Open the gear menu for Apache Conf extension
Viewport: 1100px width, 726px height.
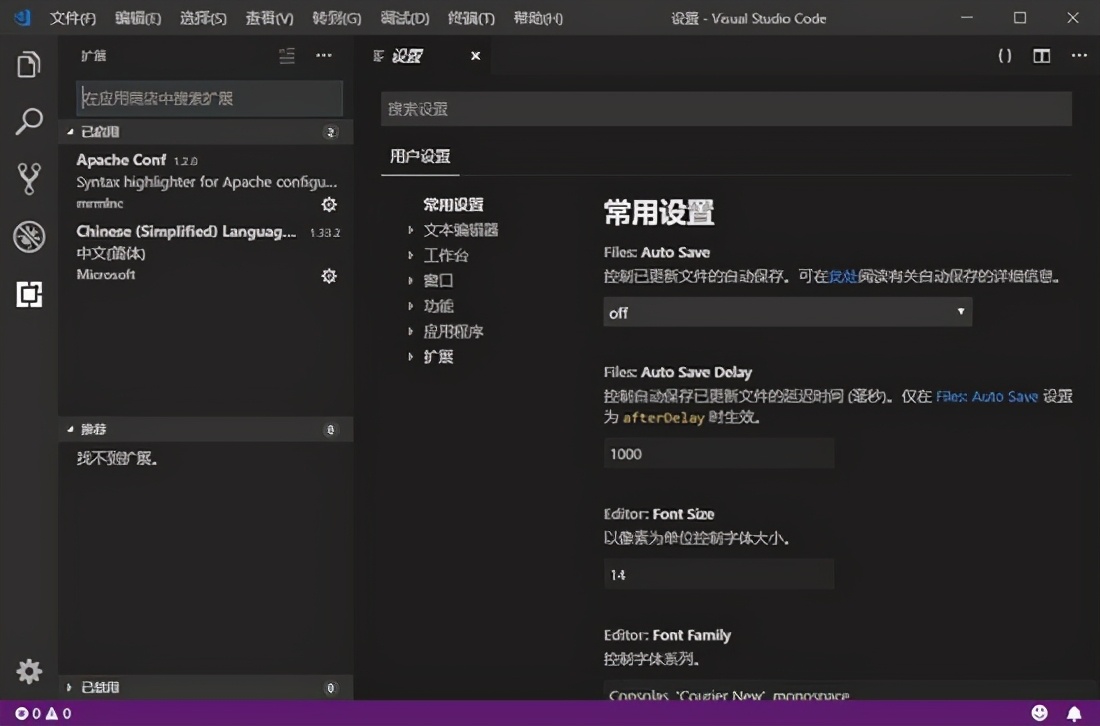(329, 204)
